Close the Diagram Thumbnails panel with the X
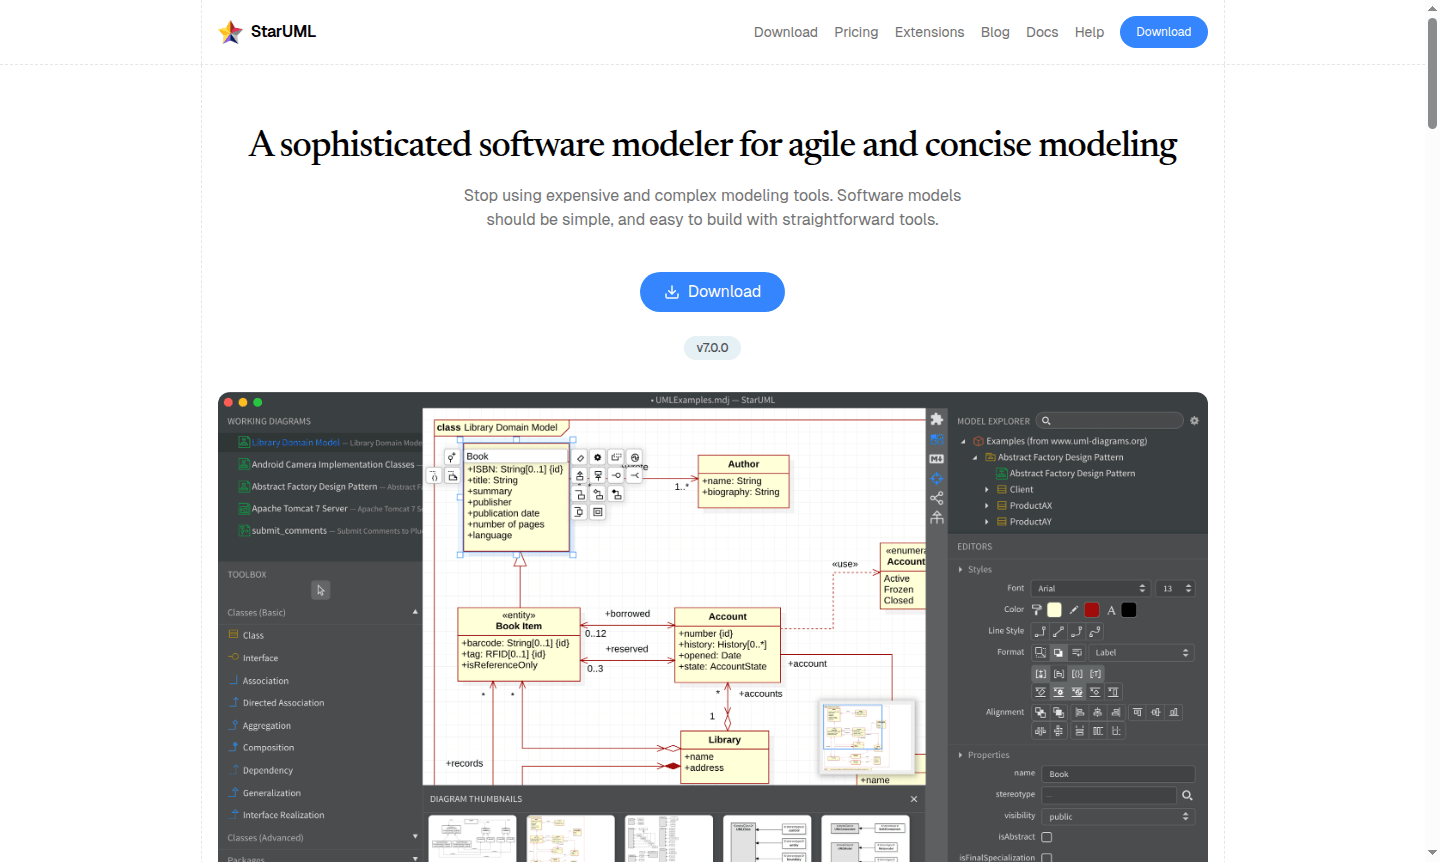1440x862 pixels. (913, 799)
